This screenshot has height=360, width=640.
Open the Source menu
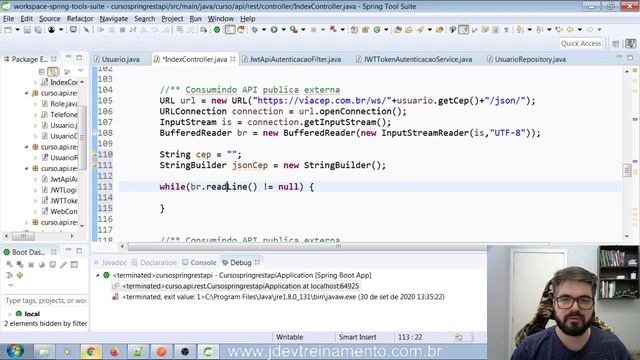point(49,19)
